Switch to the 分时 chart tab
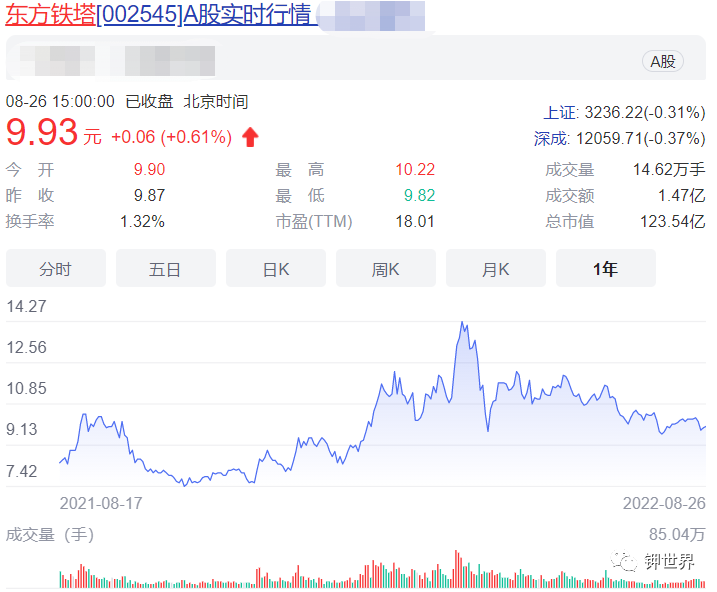This screenshot has width=717, height=592. coord(56,268)
